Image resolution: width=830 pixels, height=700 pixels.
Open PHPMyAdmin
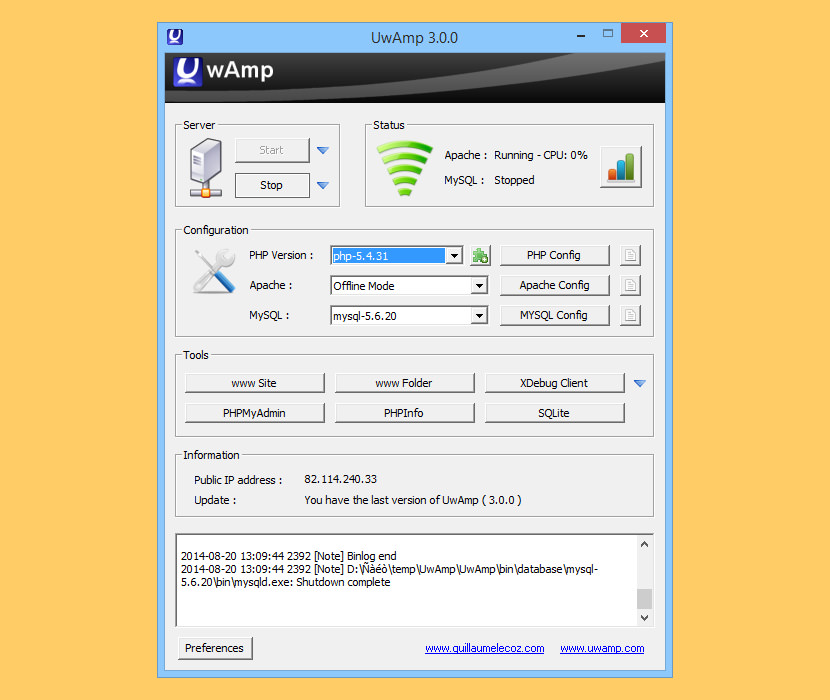pos(254,413)
